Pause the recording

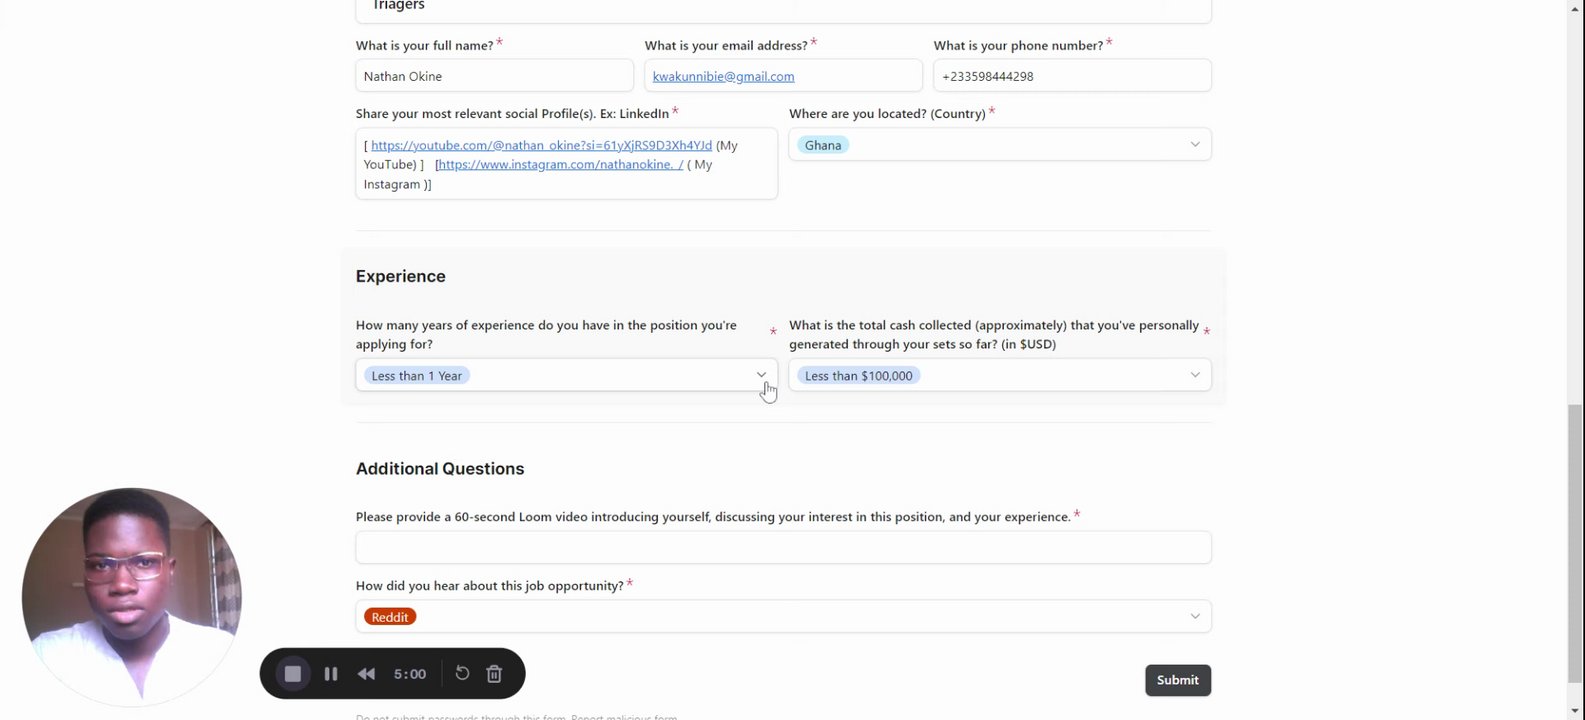331,674
